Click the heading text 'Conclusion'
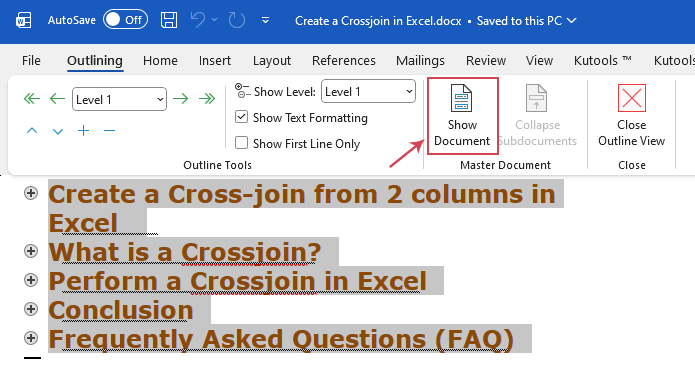 coord(121,310)
